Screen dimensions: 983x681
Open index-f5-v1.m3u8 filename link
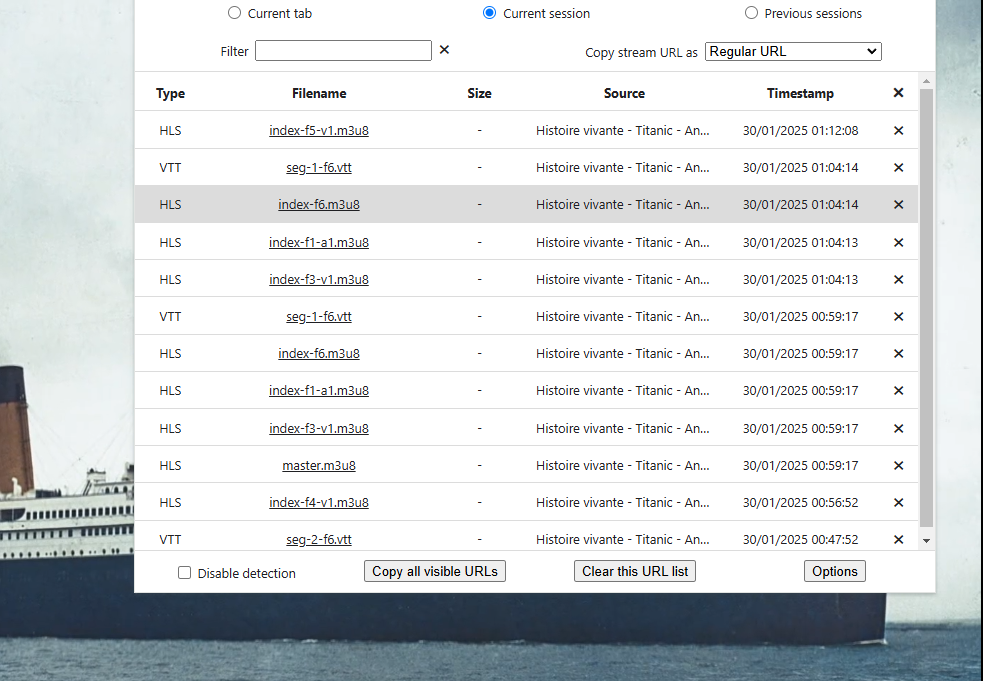tap(319, 130)
